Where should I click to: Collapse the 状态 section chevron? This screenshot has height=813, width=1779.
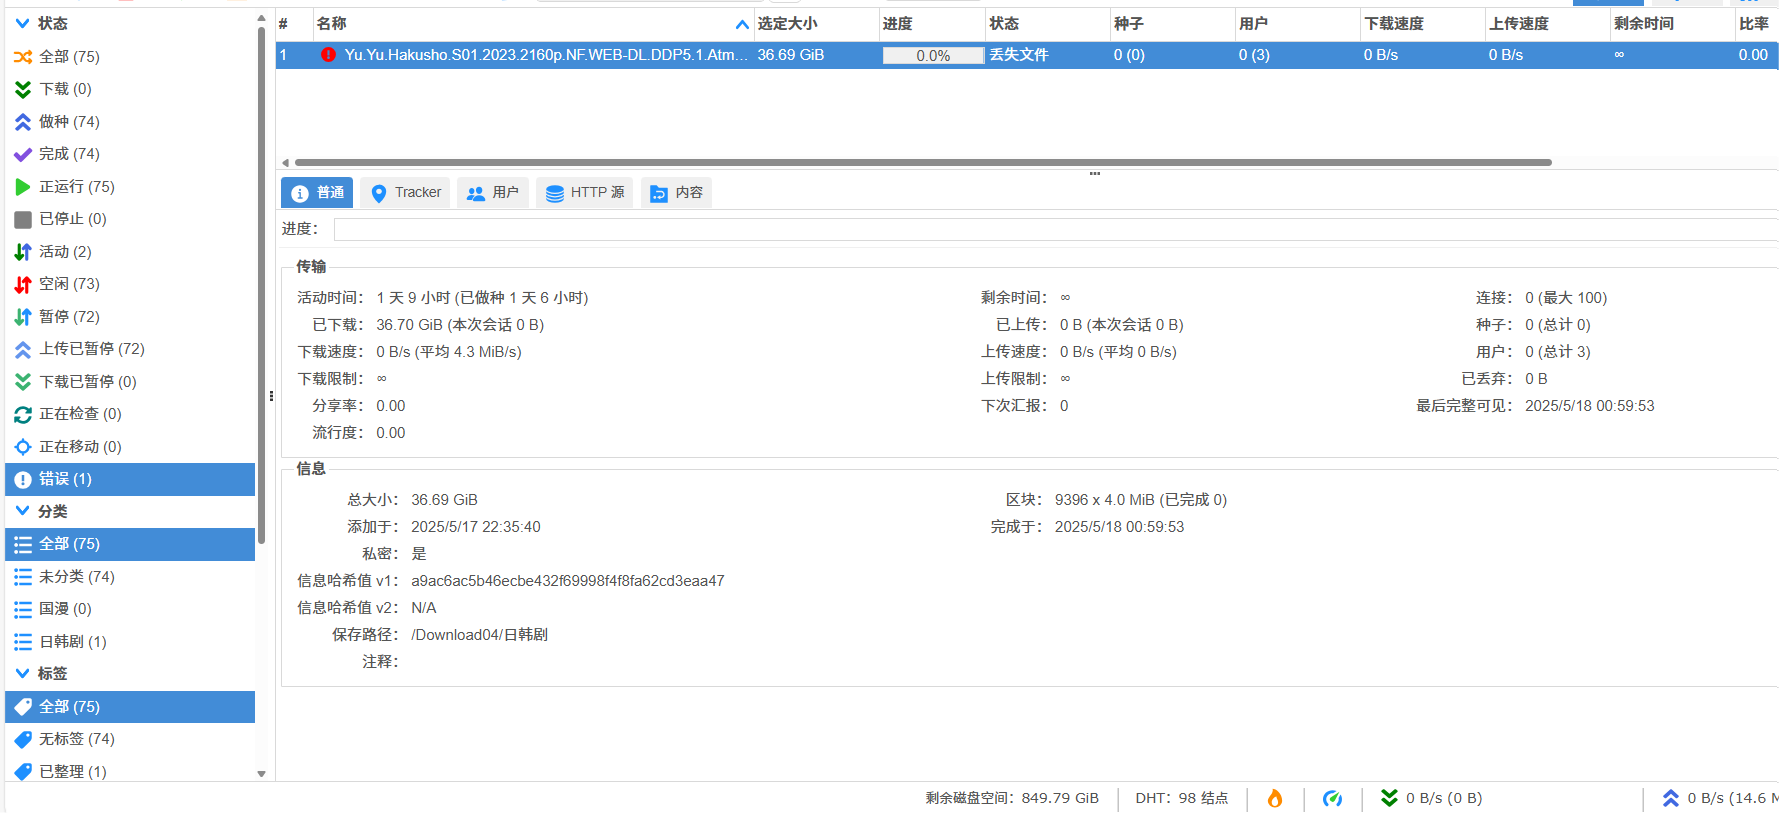pyautogui.click(x=22, y=23)
